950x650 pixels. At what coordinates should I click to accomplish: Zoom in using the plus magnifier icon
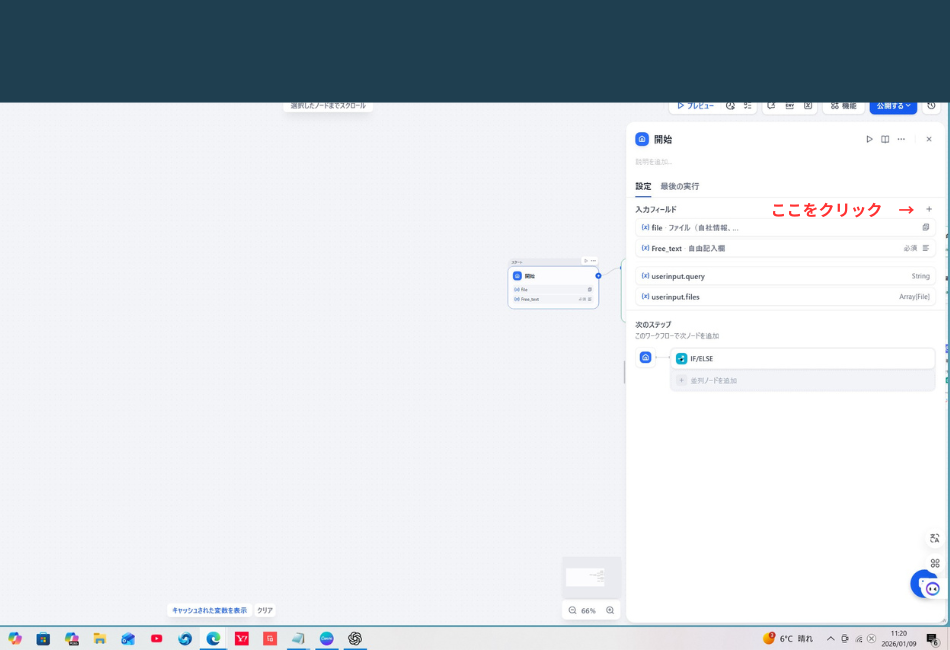[x=609, y=610]
